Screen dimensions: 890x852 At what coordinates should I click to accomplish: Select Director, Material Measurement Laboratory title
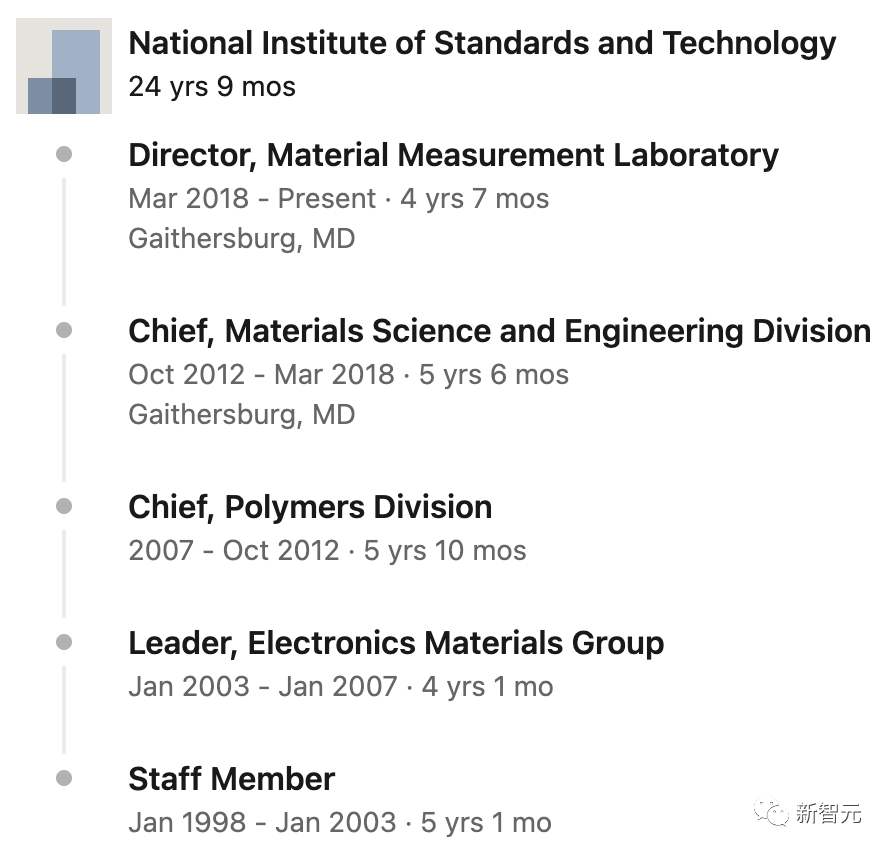pos(453,155)
